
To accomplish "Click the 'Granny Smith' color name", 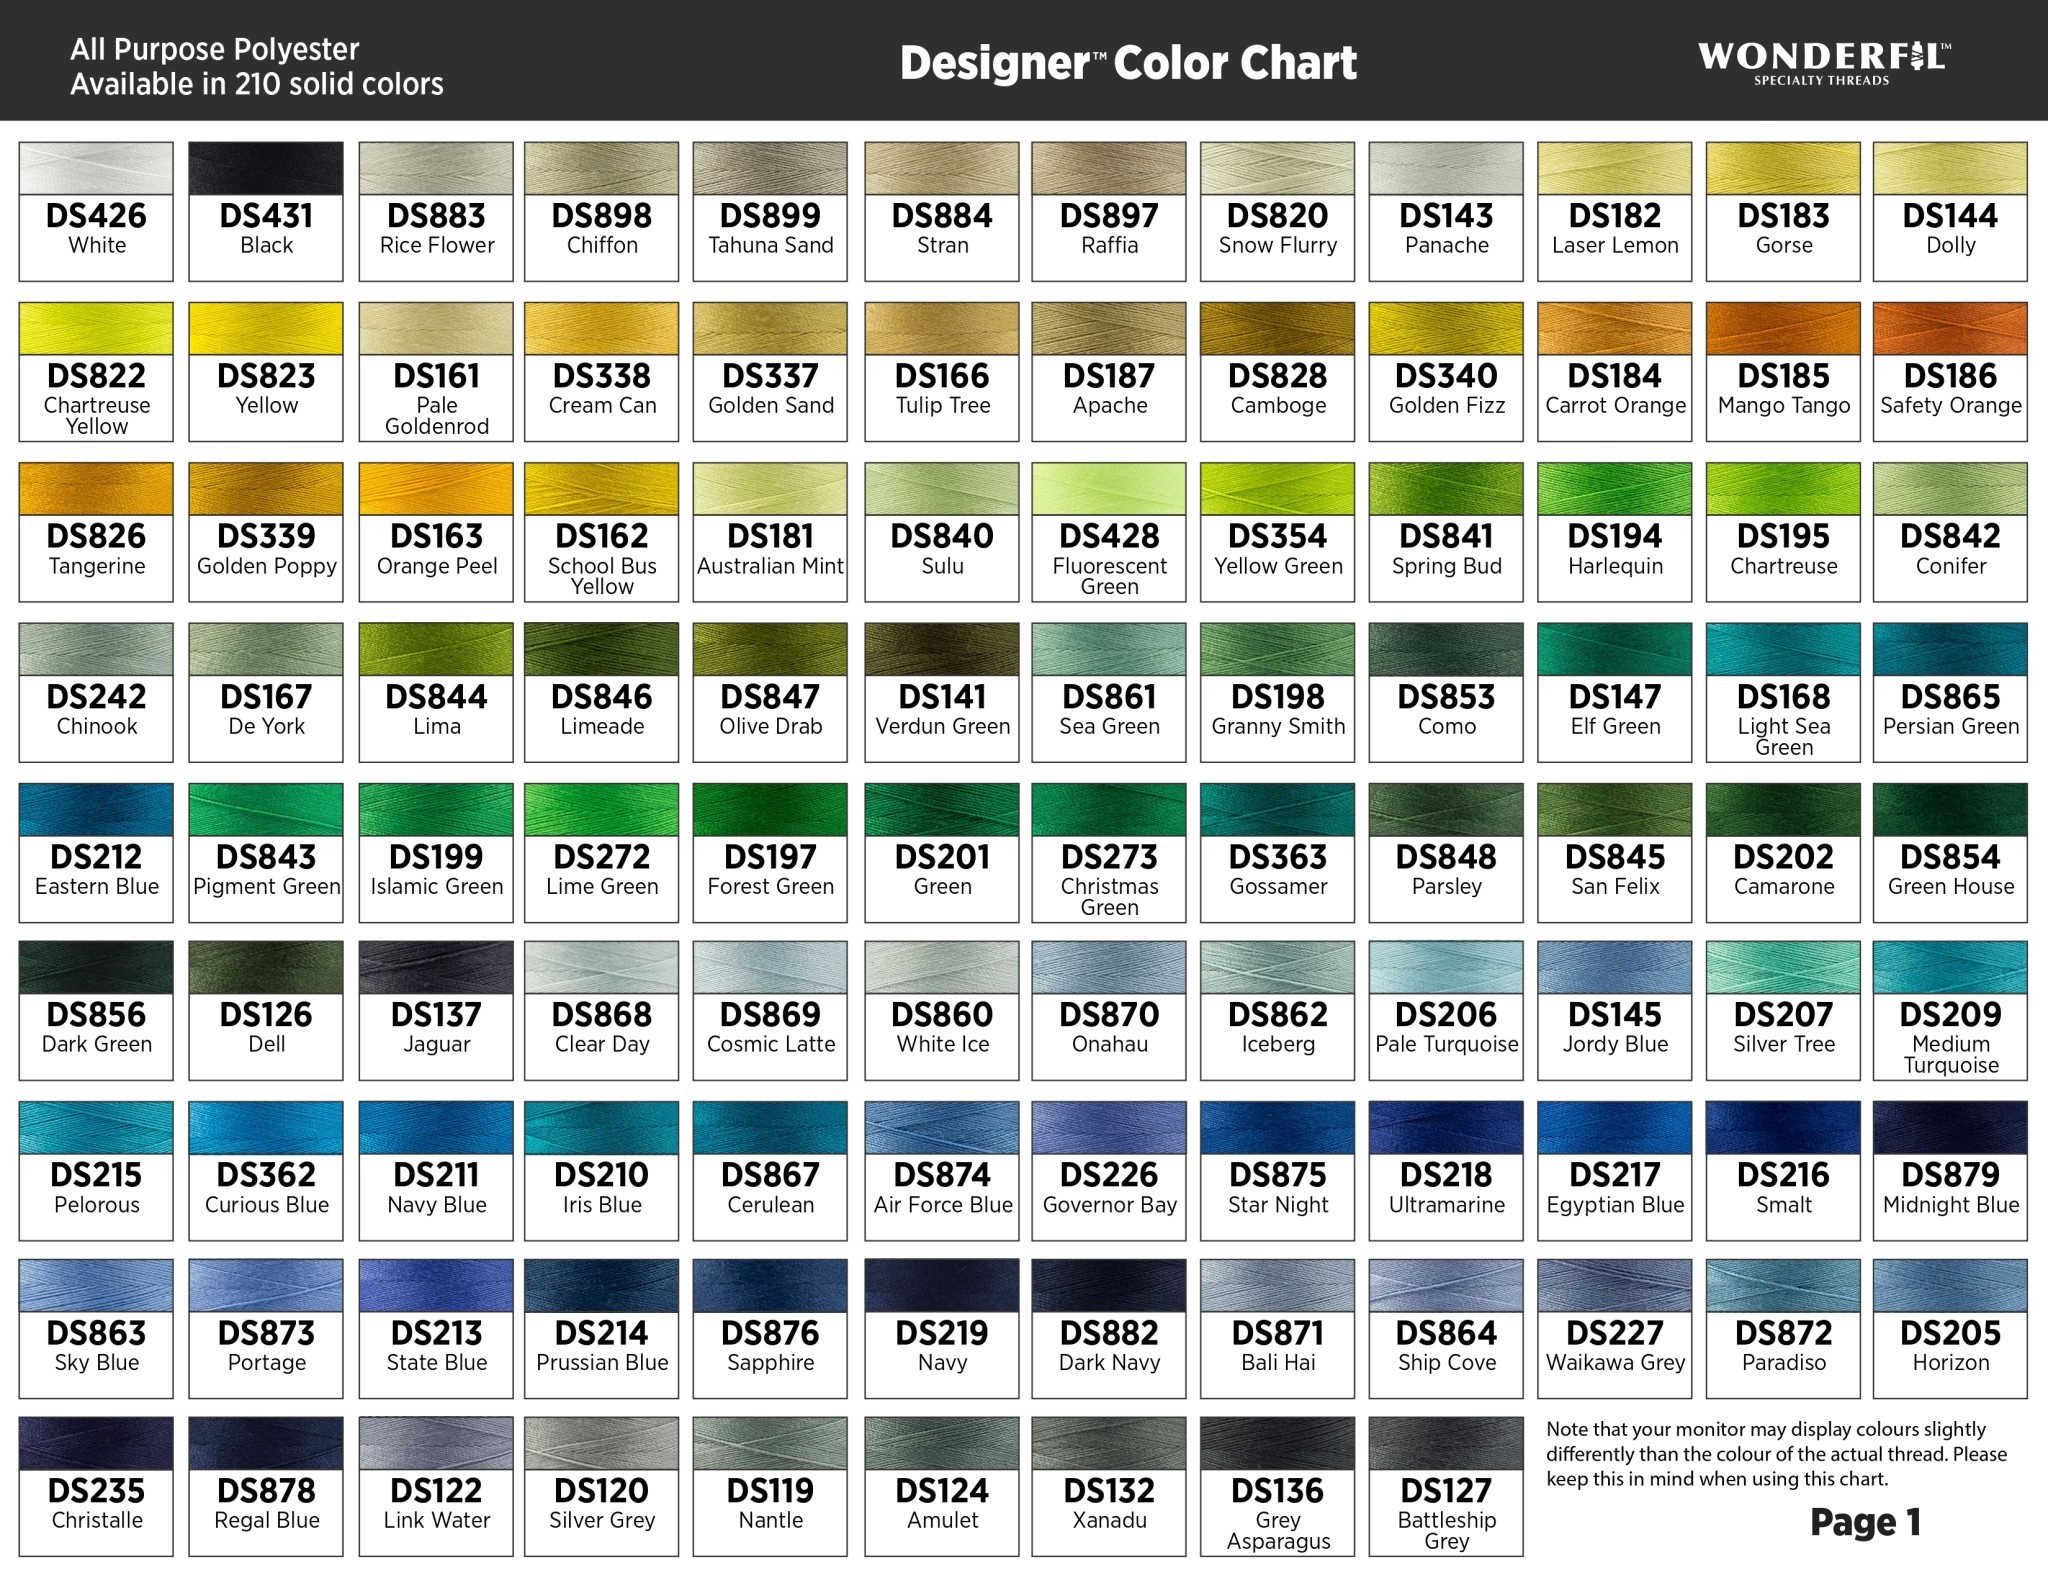I will [x=1278, y=726].
